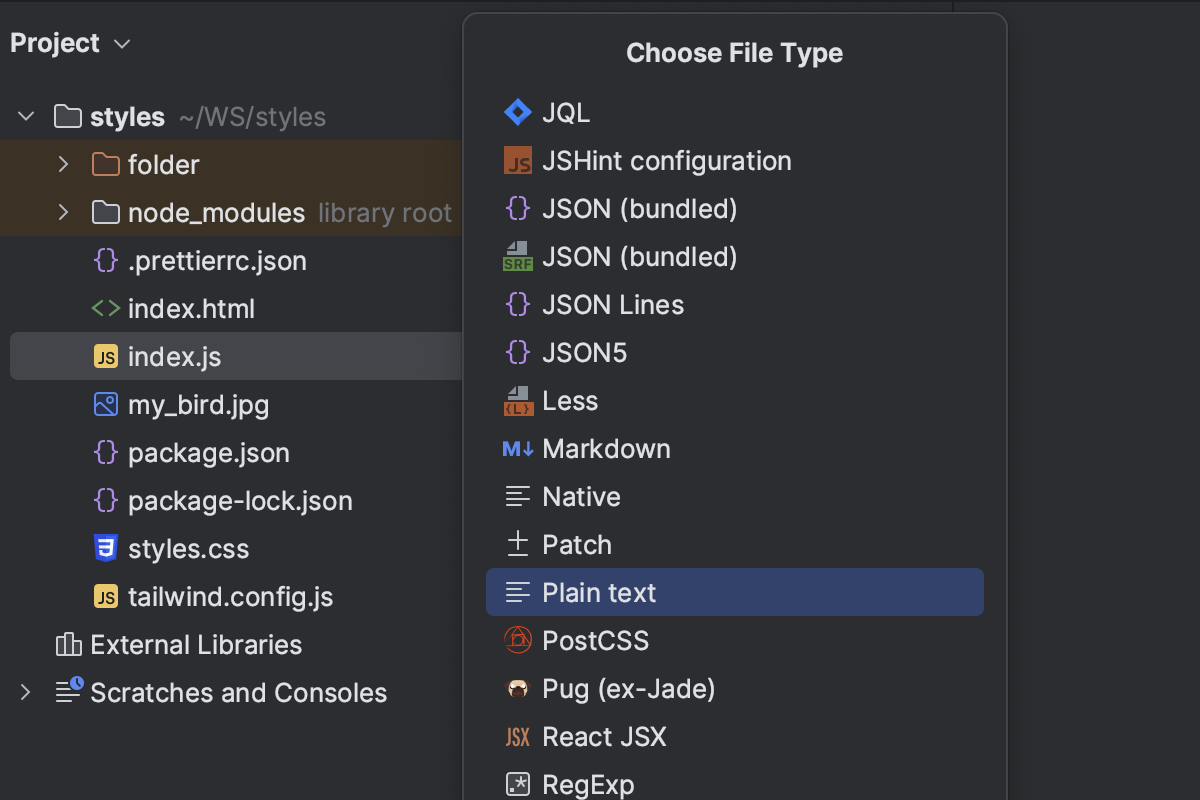Click the Markdown file type icon

(518, 448)
